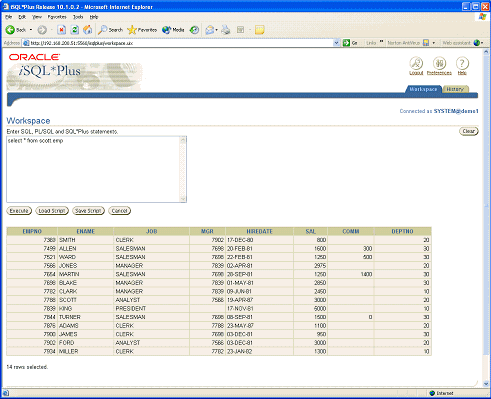Click the page icon in status bar
This screenshot has width=491, height=399.
pos(6,393)
